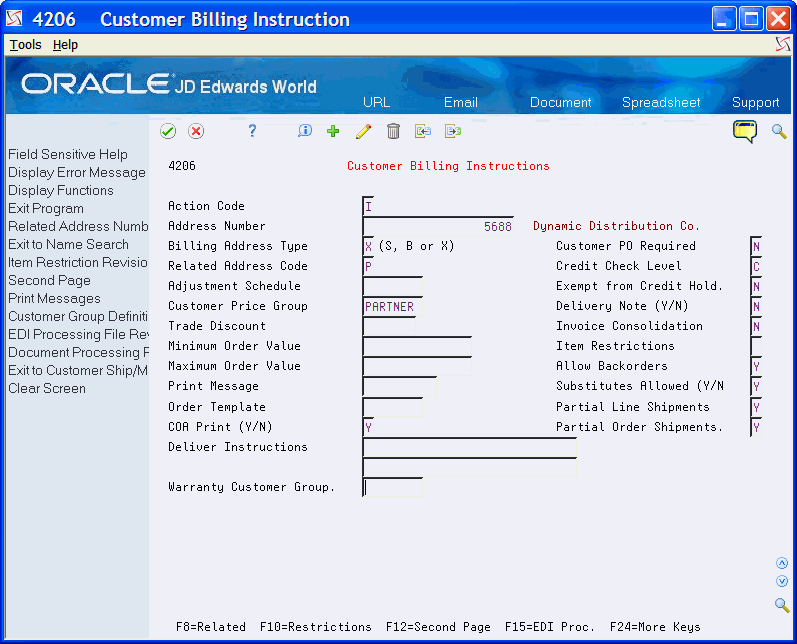Click the Customer Price Group field

(x=393, y=306)
